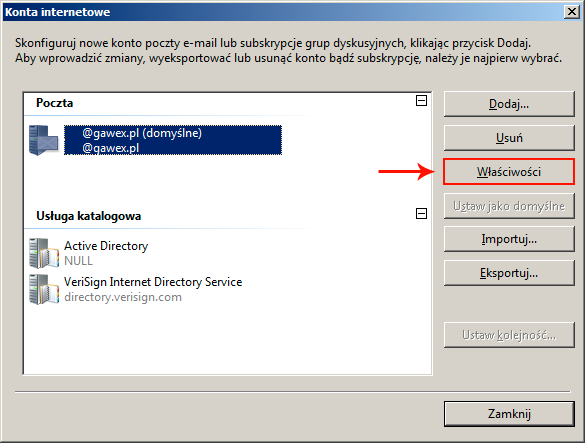This screenshot has width=585, height=443.
Task: Click Ustaw jako domyślne button
Action: [x=509, y=206]
